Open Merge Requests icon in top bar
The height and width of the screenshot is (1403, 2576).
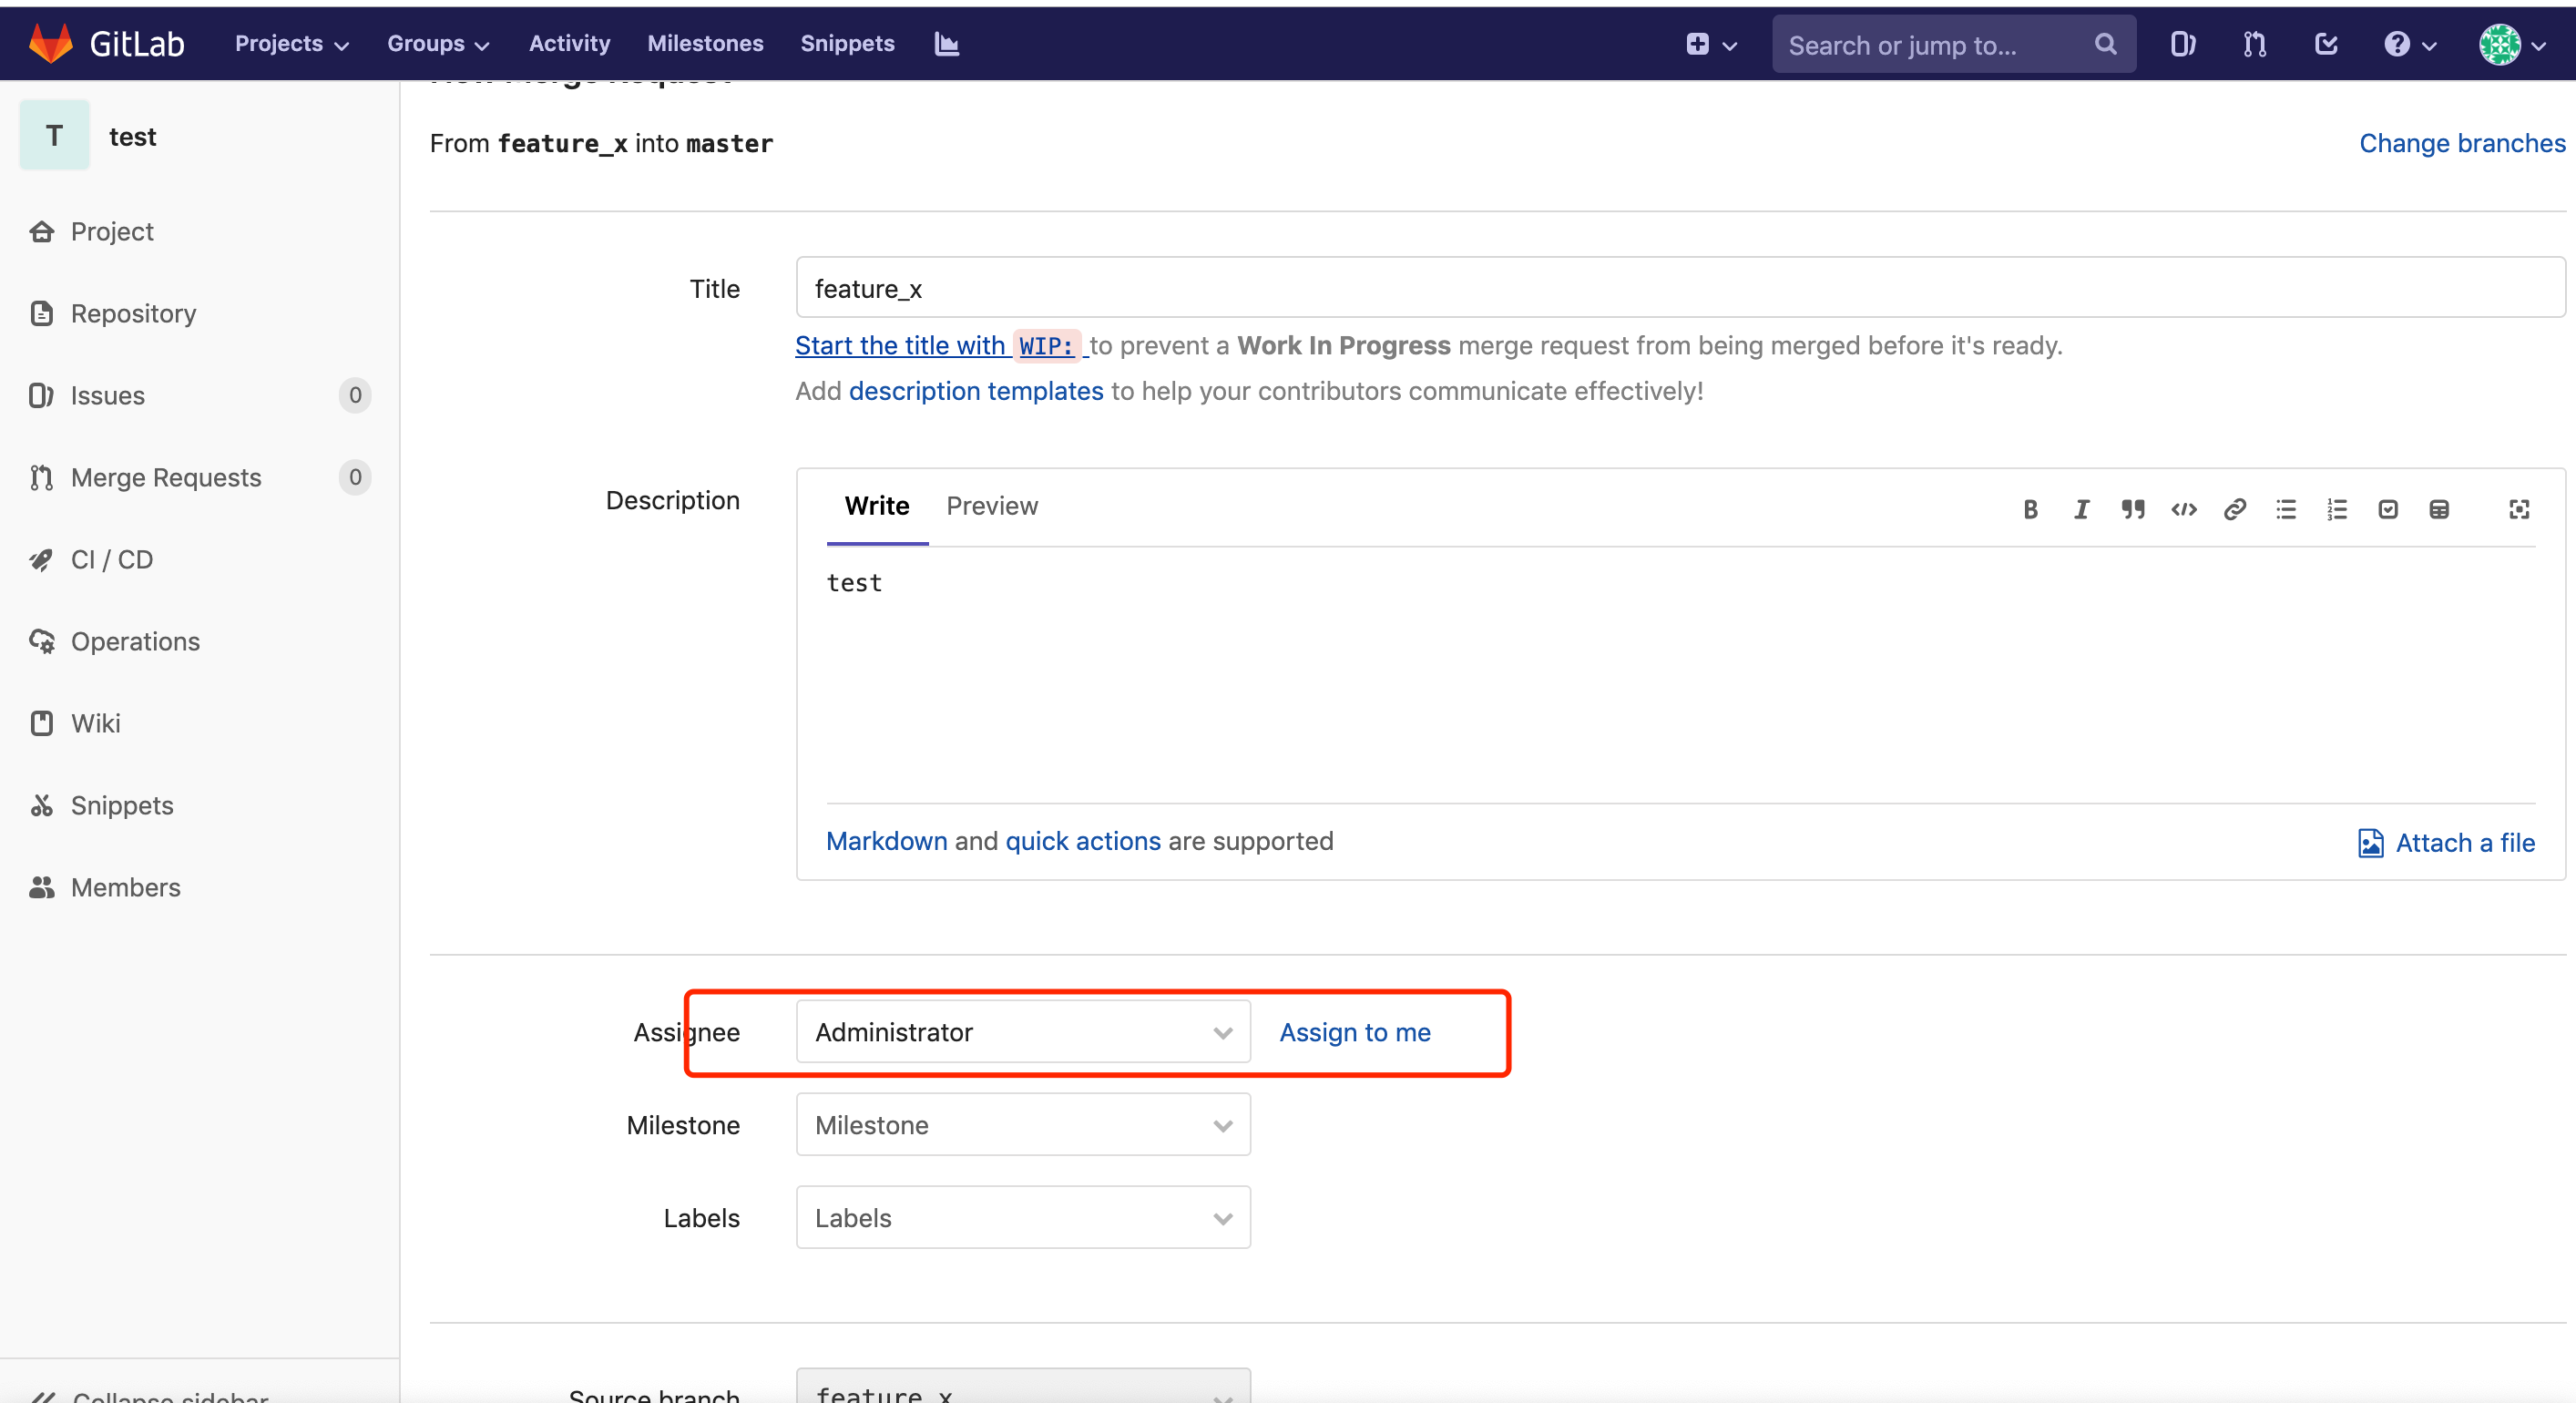[x=2254, y=44]
